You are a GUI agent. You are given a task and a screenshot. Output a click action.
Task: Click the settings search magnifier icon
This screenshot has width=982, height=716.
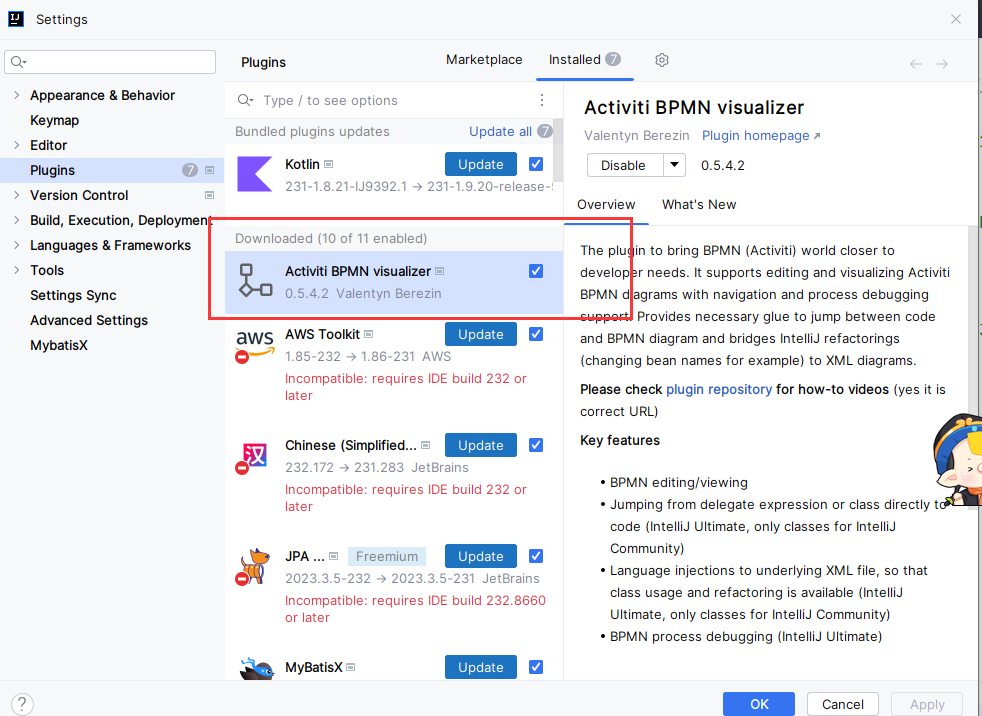click(x=18, y=61)
